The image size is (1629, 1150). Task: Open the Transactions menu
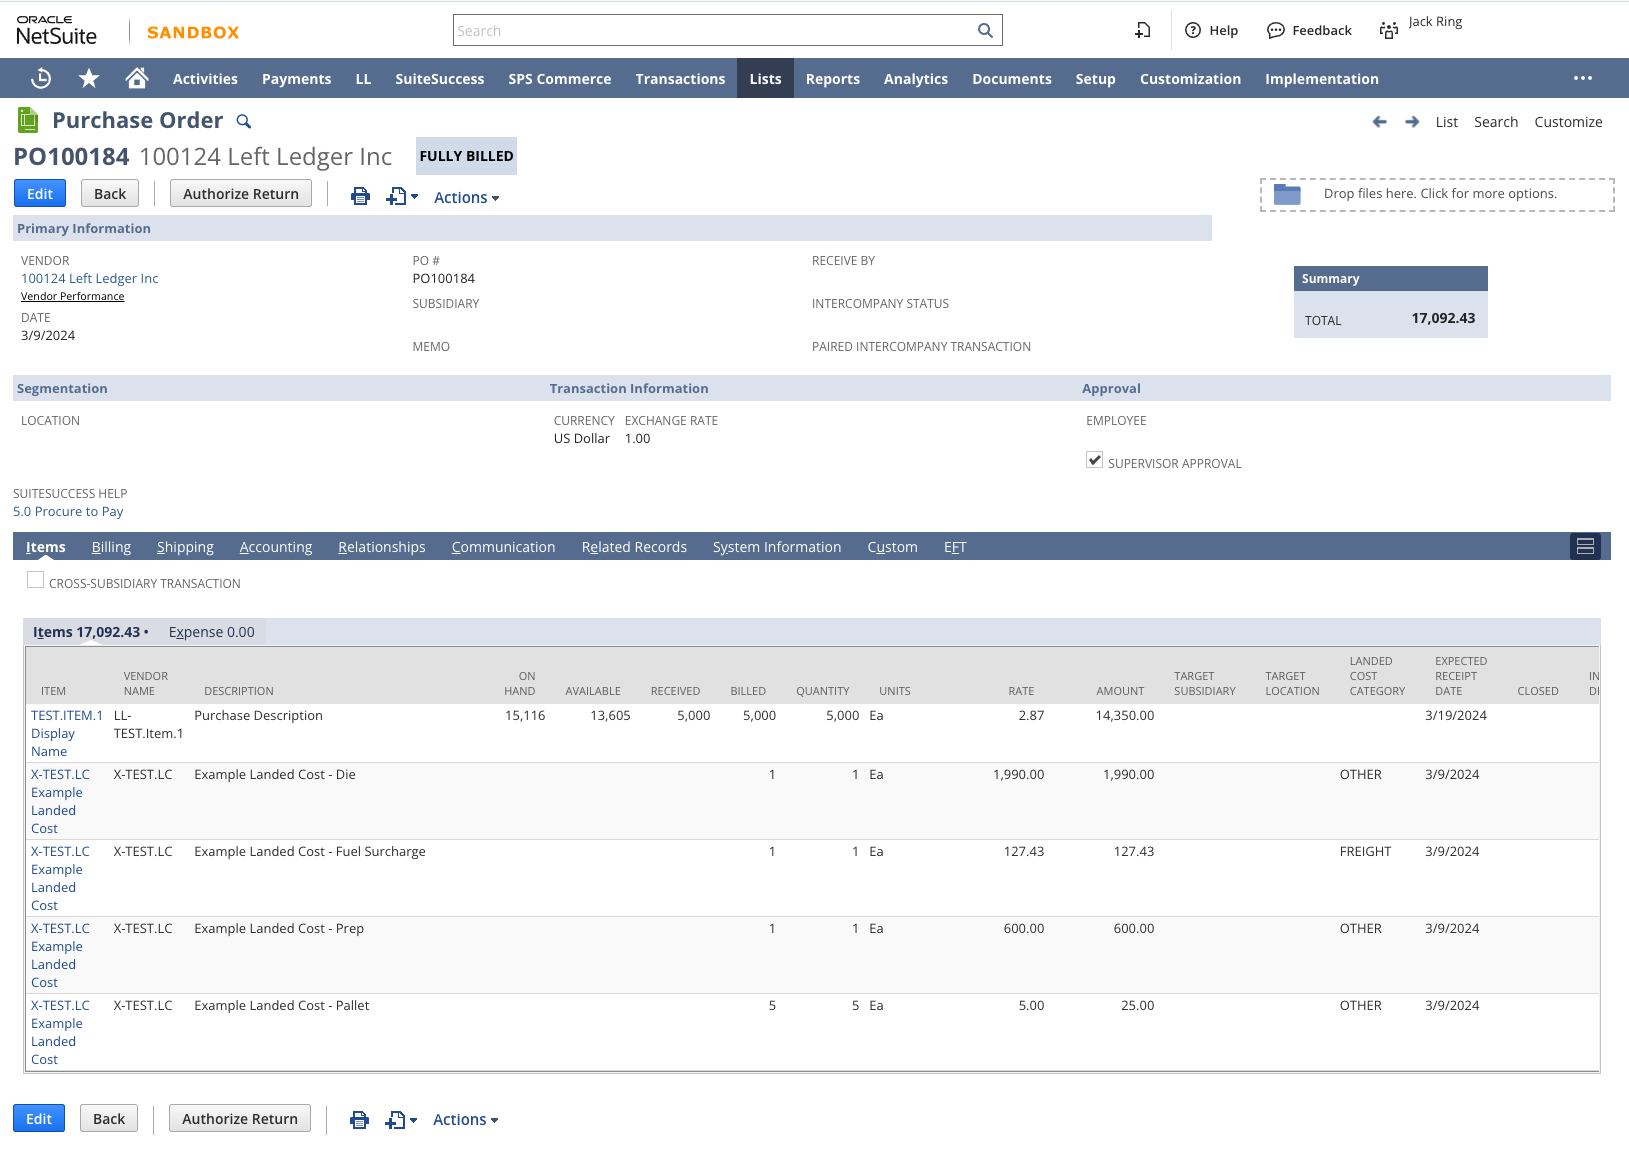[x=680, y=79]
